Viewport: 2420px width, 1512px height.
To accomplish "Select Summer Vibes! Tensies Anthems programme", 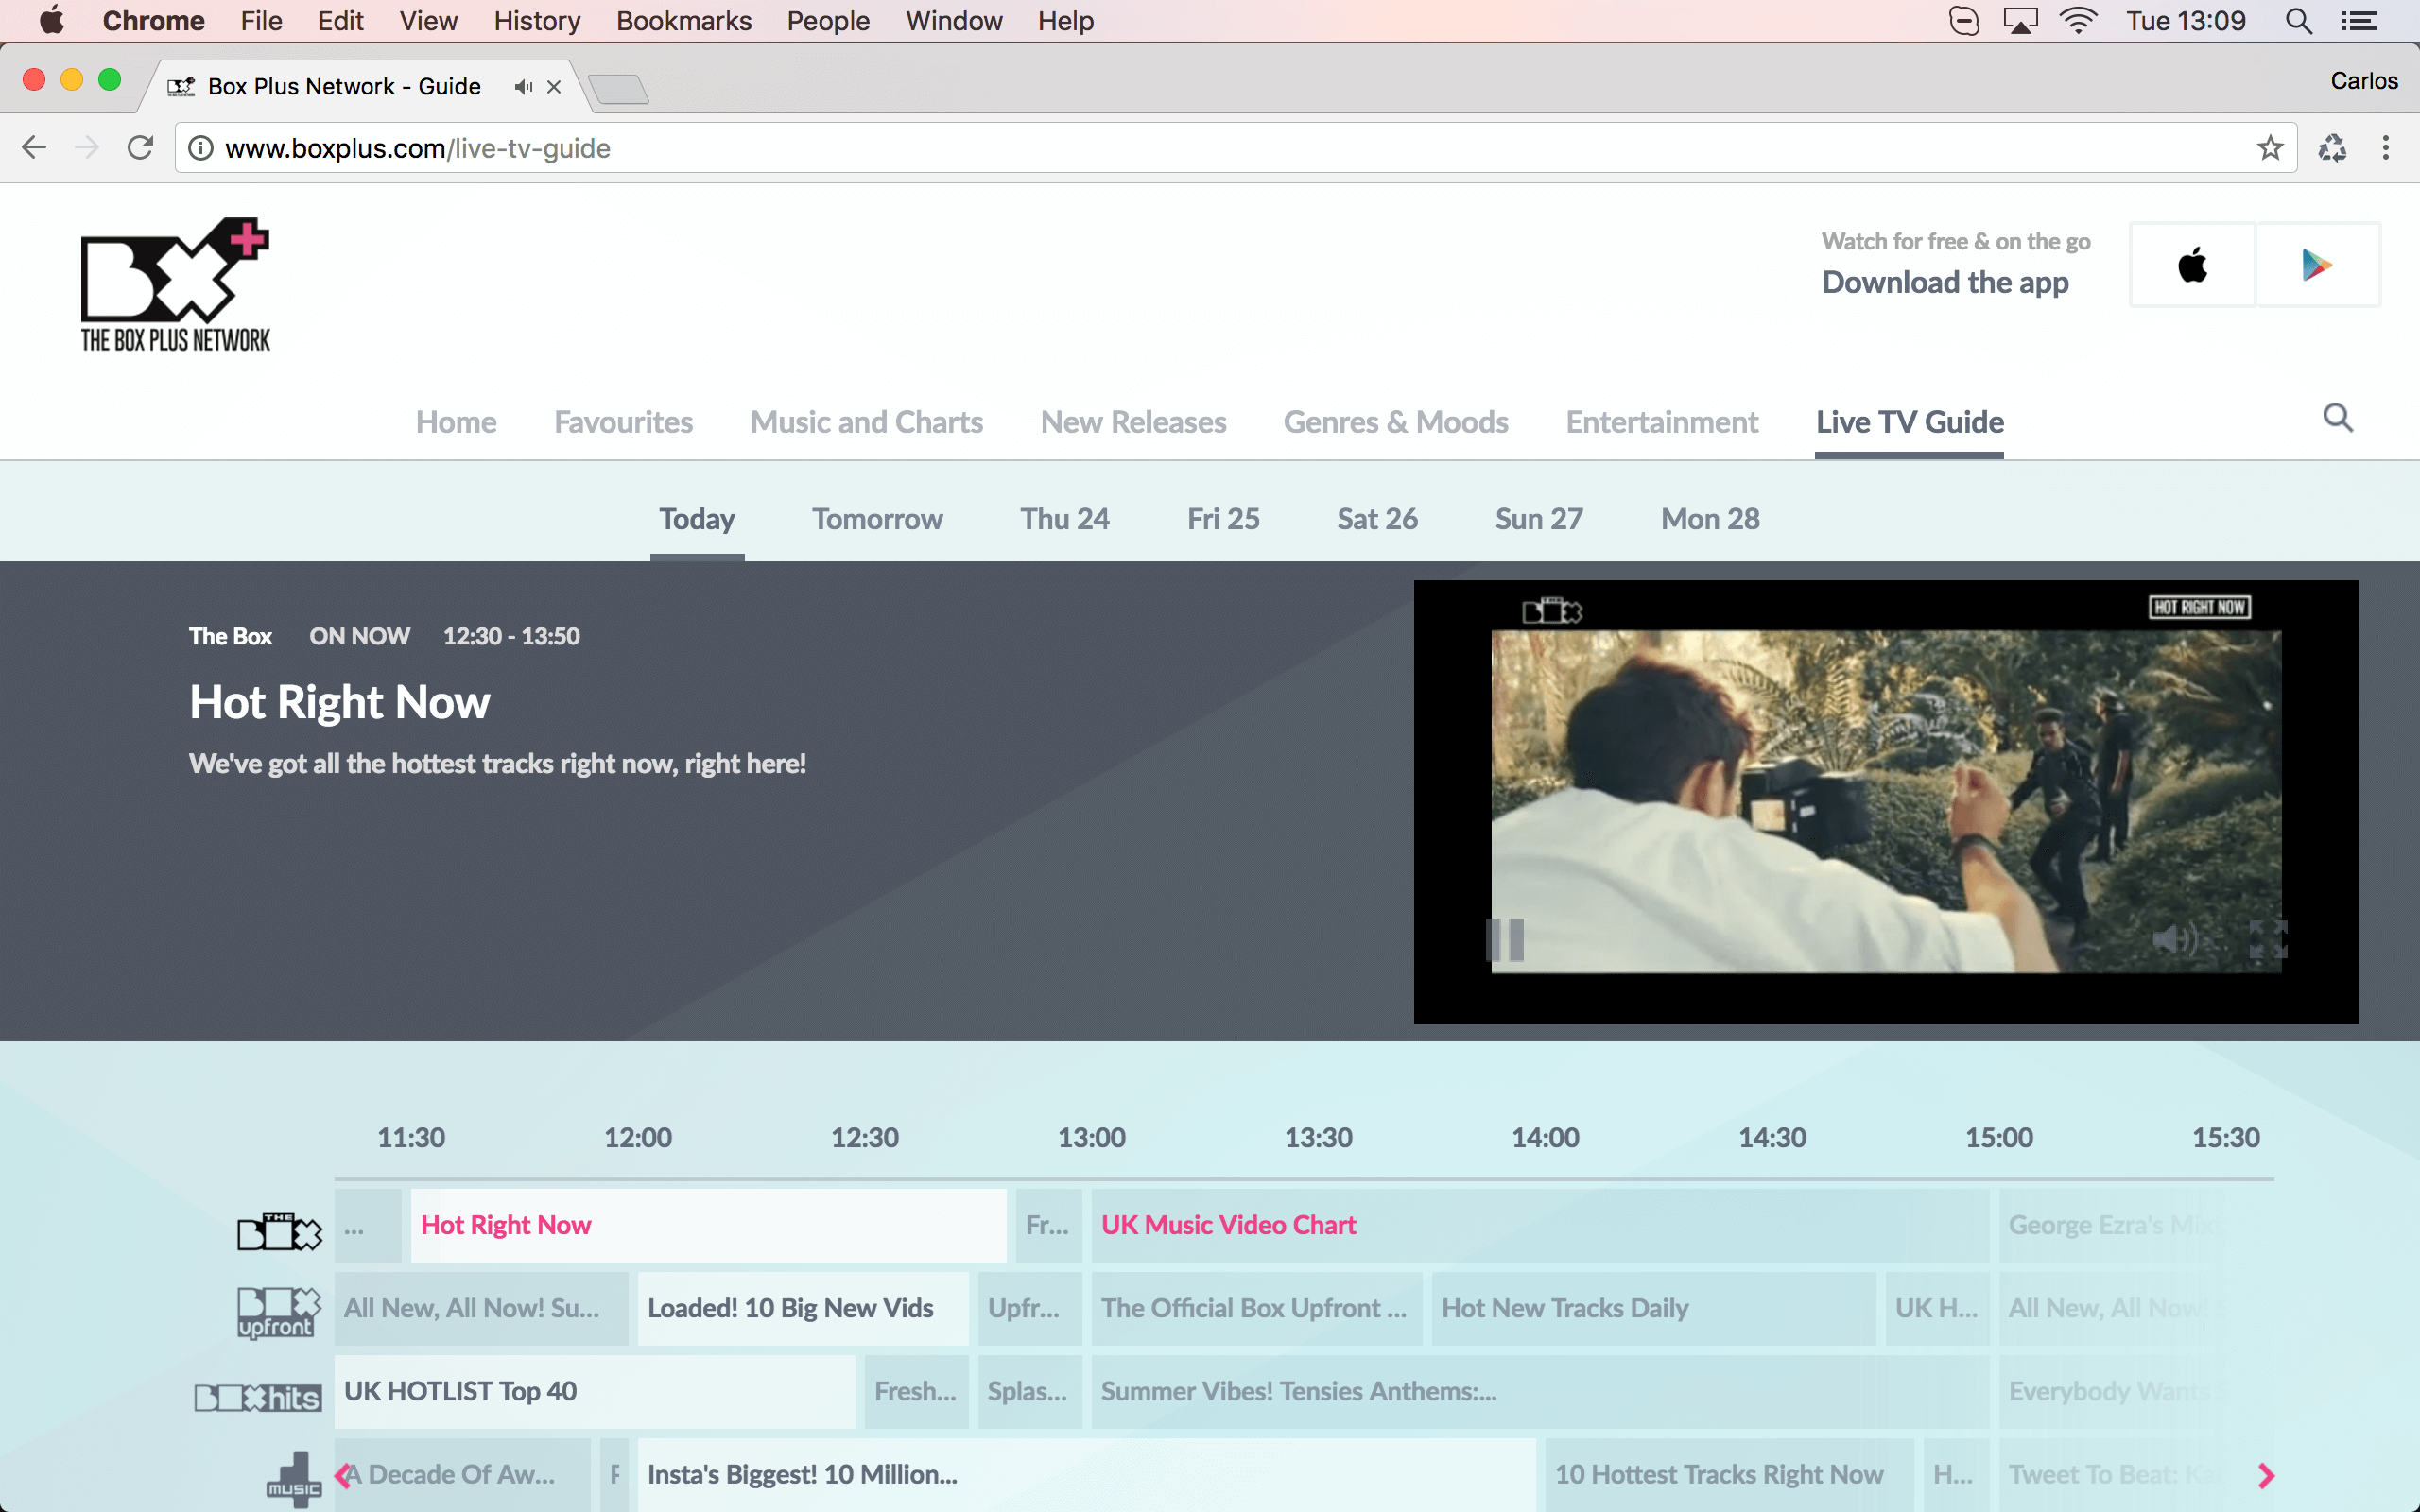I will click(x=1540, y=1391).
